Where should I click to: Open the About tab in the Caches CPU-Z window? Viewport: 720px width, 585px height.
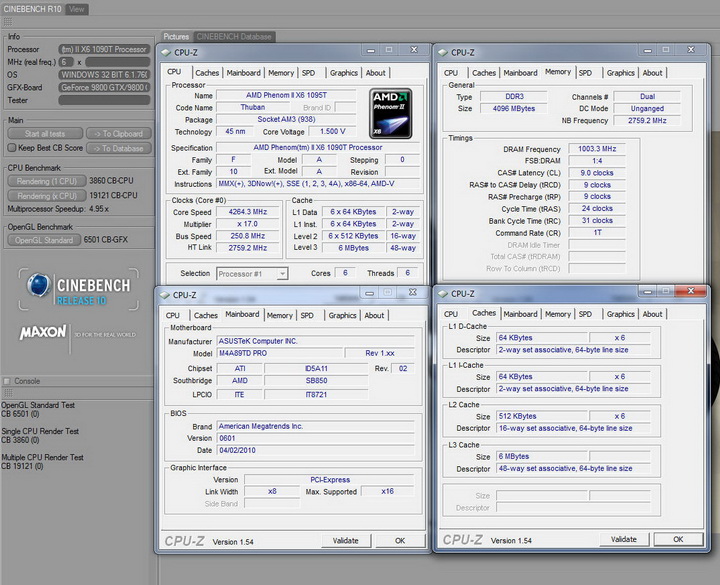[652, 314]
